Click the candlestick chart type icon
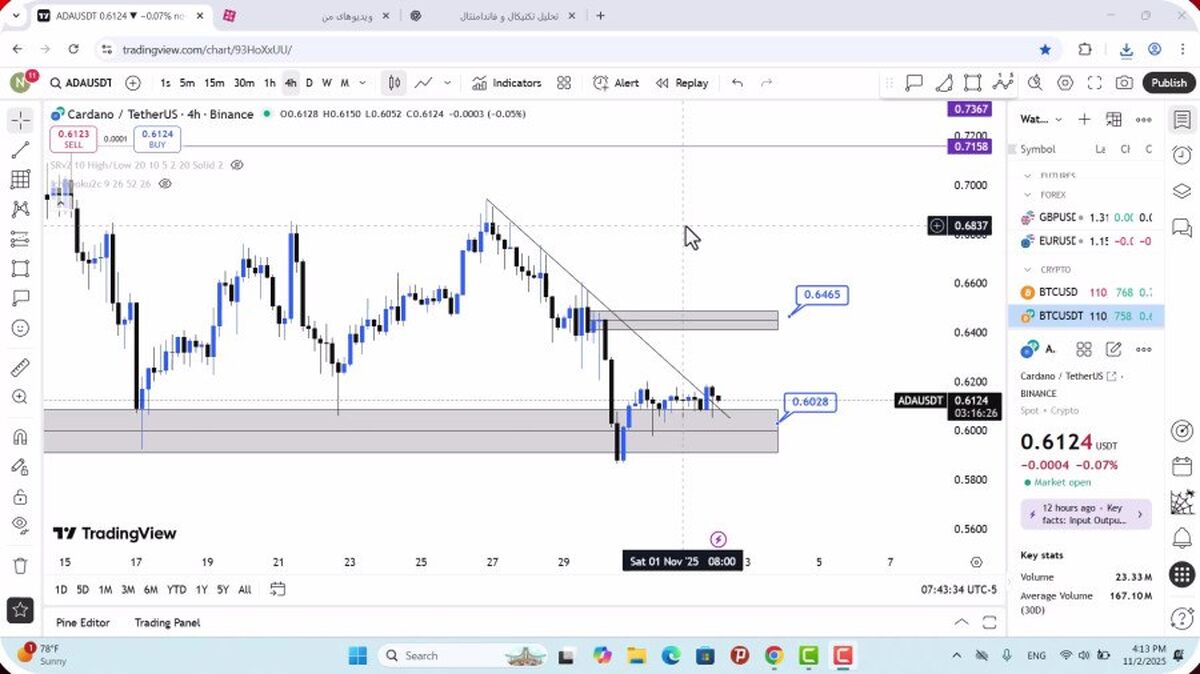 pyautogui.click(x=395, y=83)
